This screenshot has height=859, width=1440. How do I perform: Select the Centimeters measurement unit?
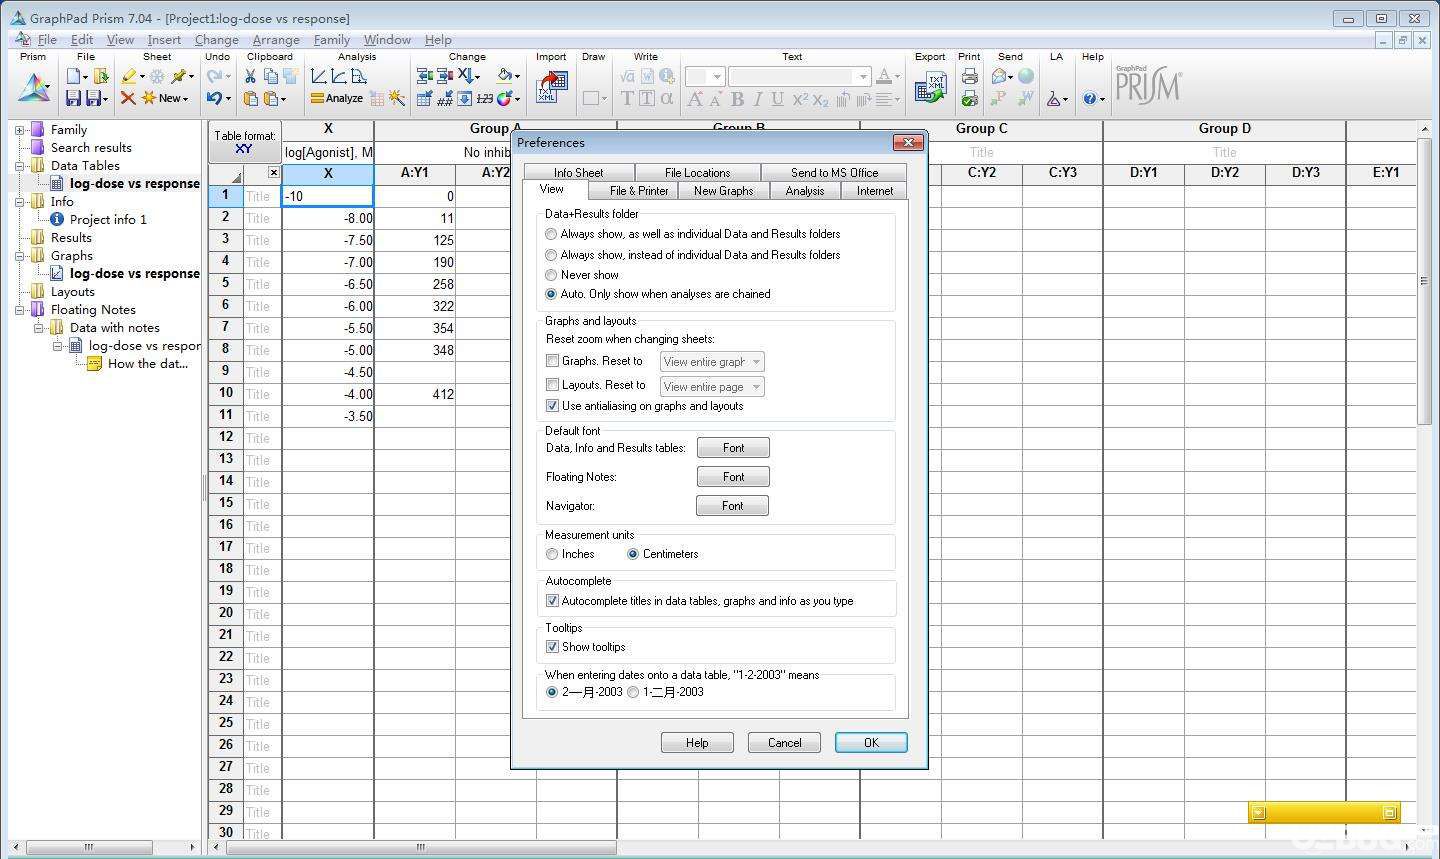tap(633, 554)
